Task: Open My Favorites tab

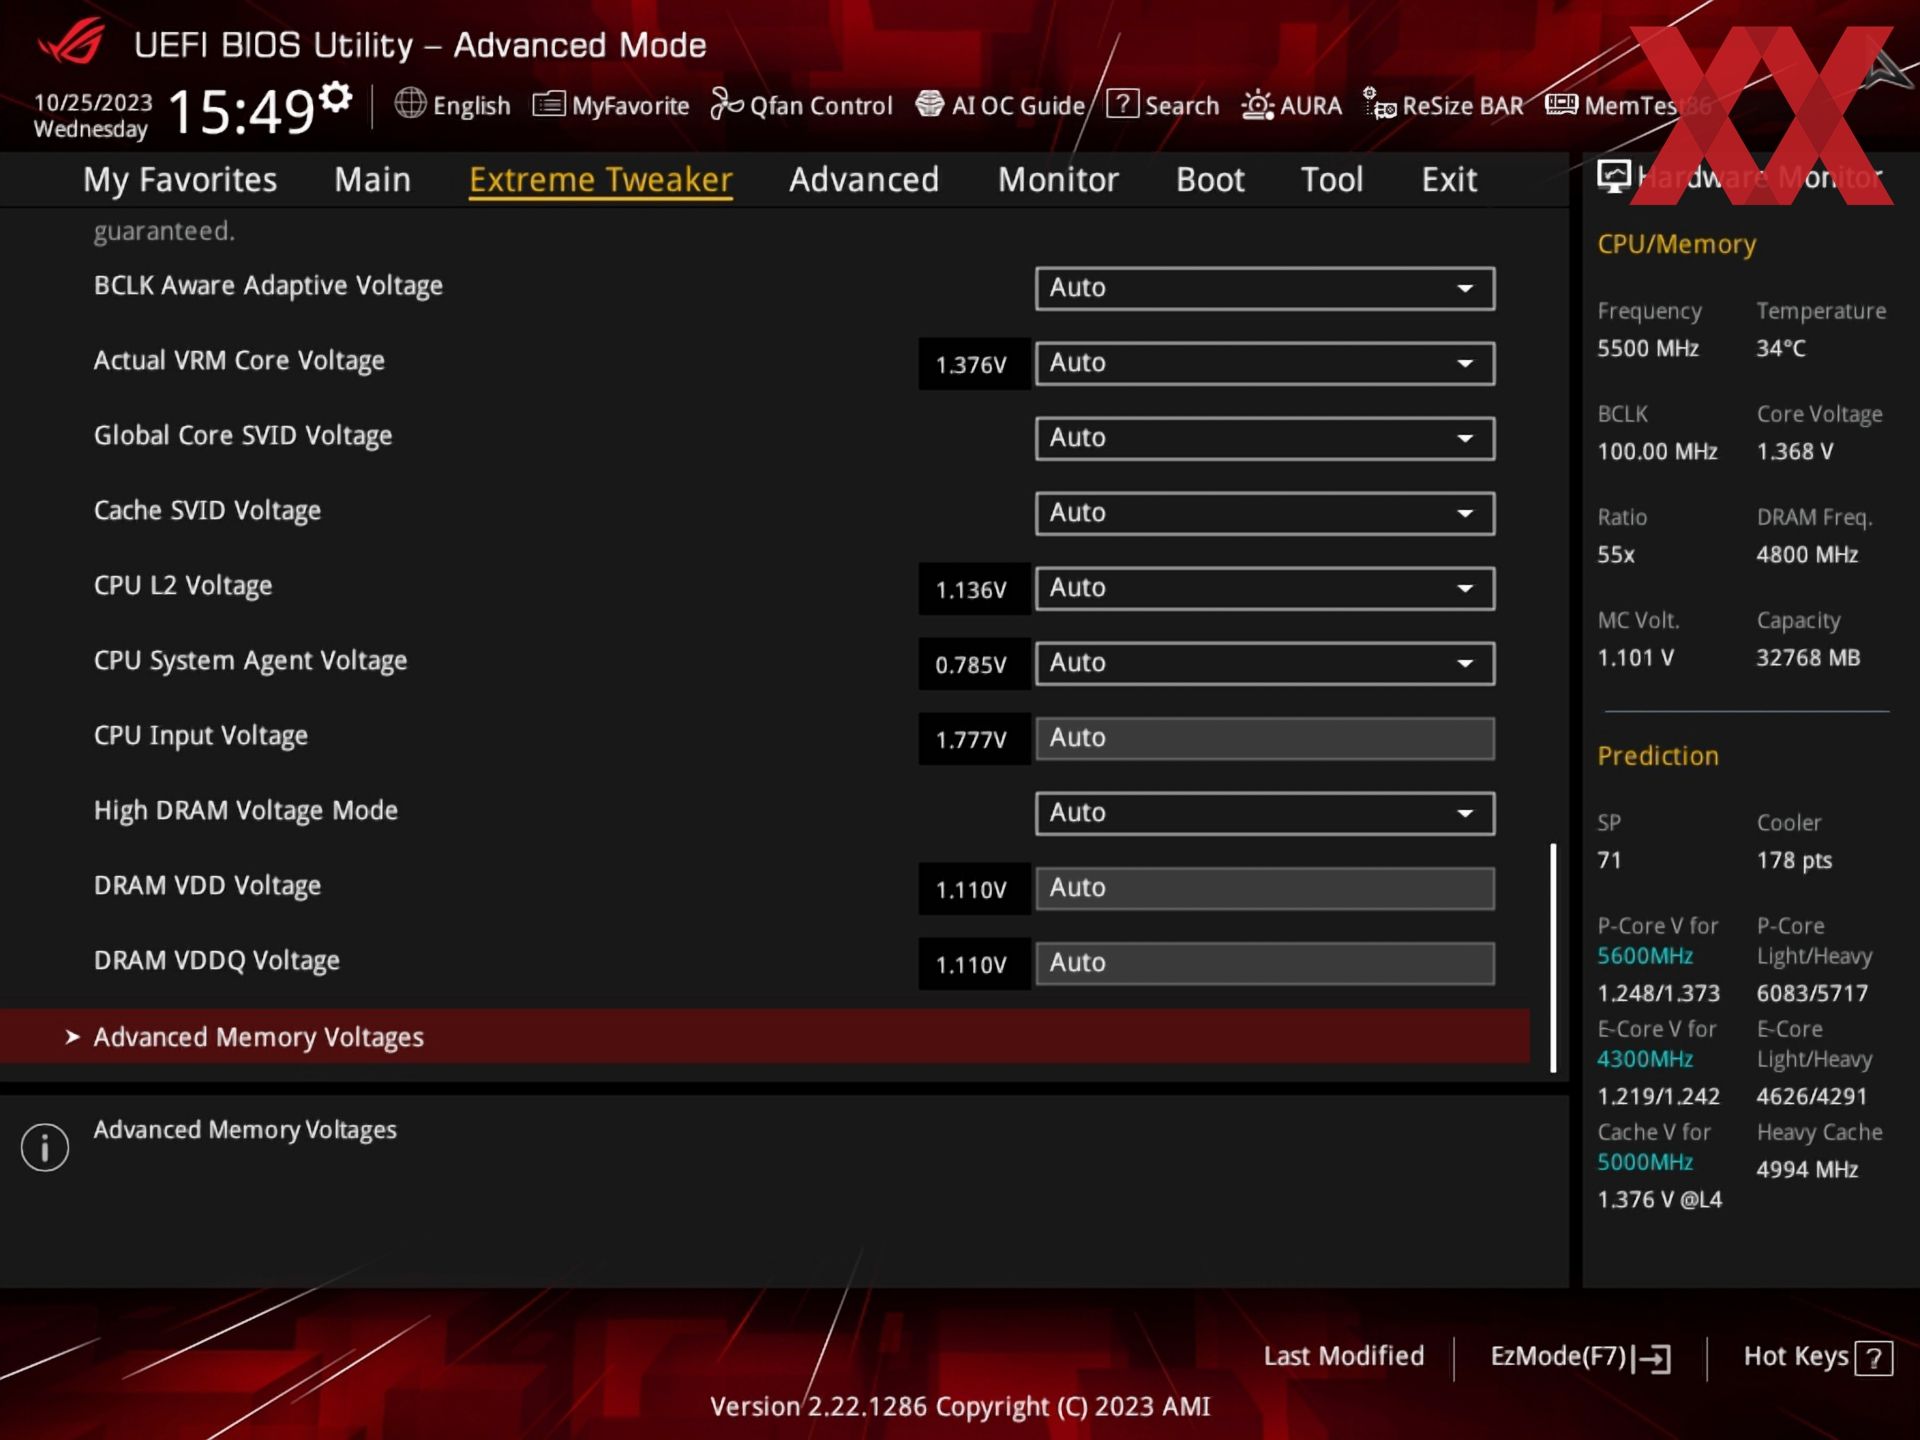Action: [180, 180]
